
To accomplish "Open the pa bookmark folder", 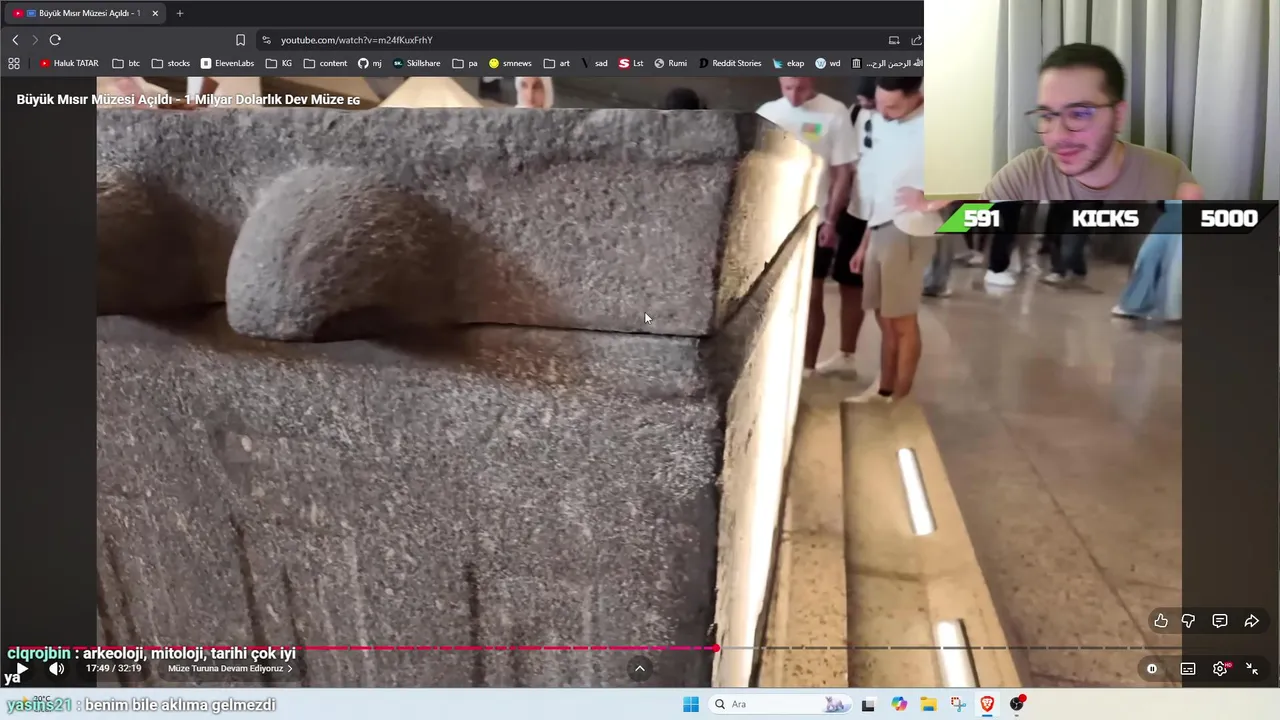I will coord(465,63).
